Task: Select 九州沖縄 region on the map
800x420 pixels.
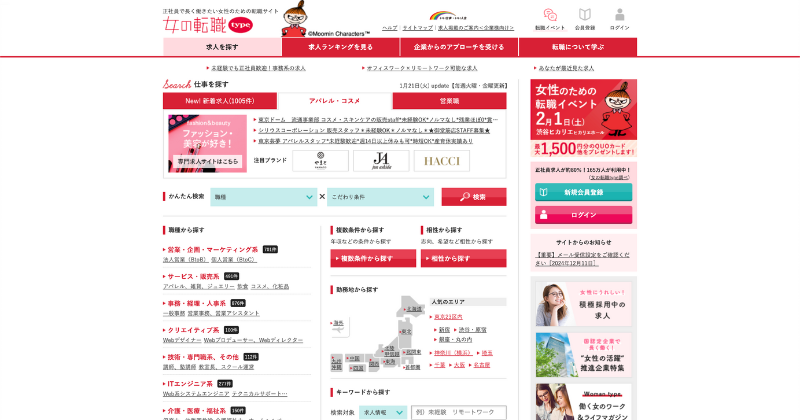Action: pos(336,363)
